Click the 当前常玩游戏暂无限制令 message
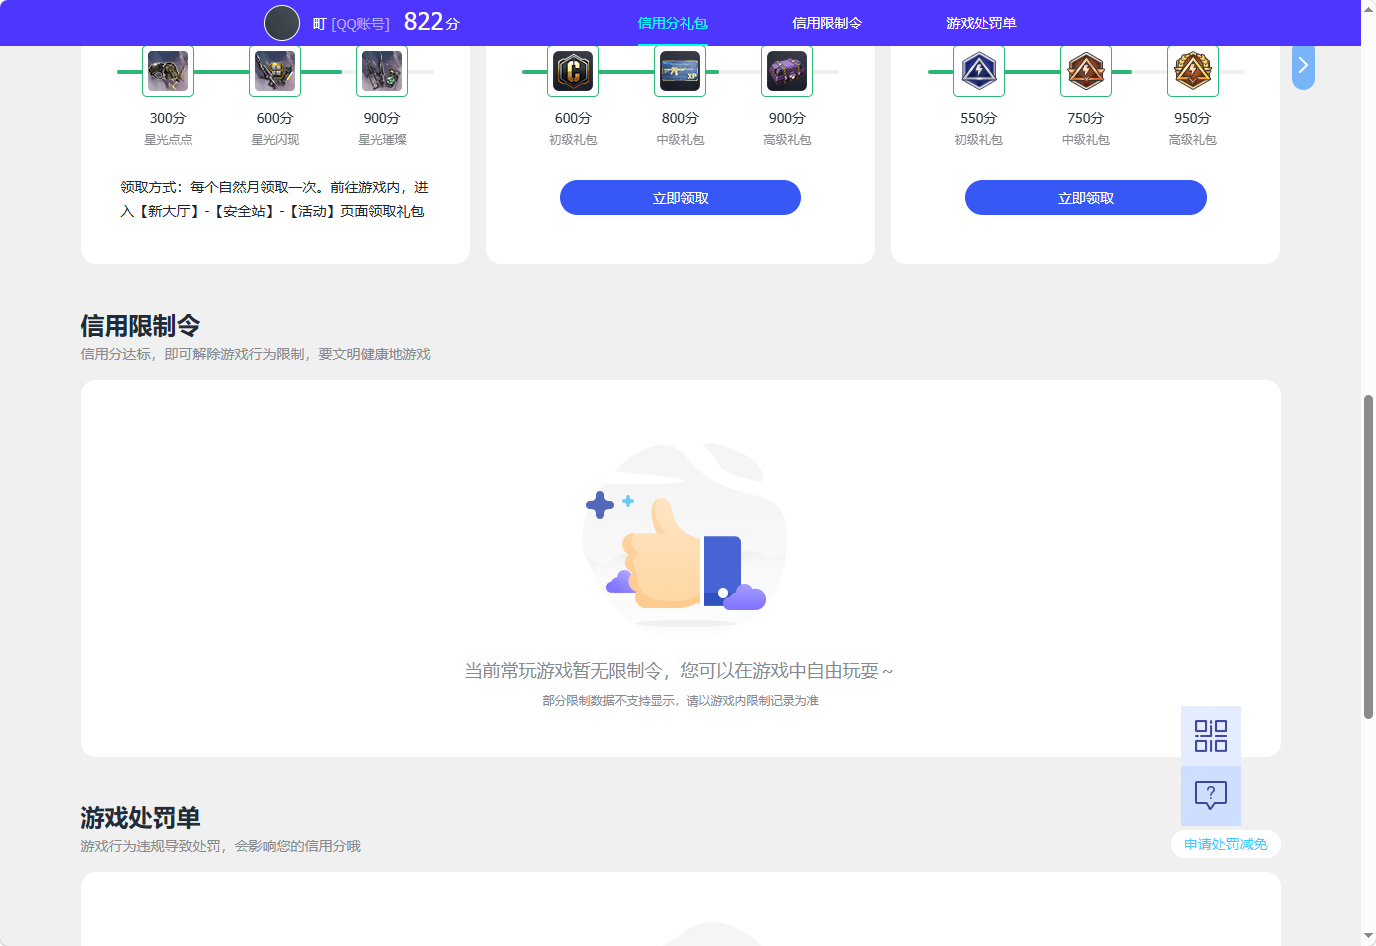 [x=680, y=671]
